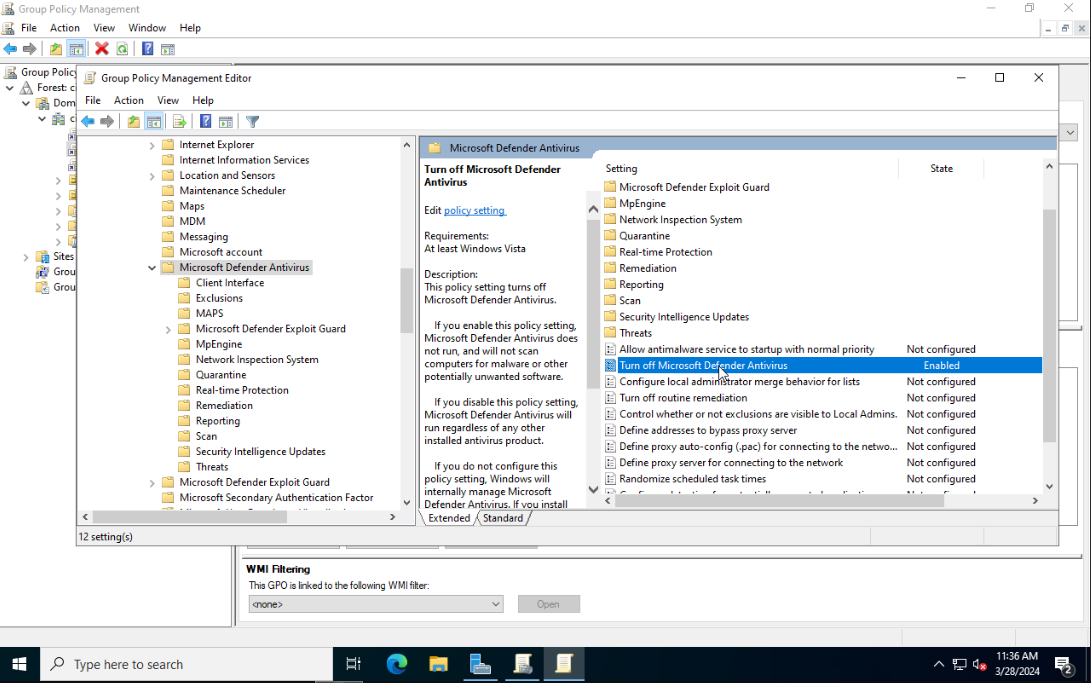Open the WMI filter dropdown
Viewport: 1091px width, 683px height.
click(495, 604)
